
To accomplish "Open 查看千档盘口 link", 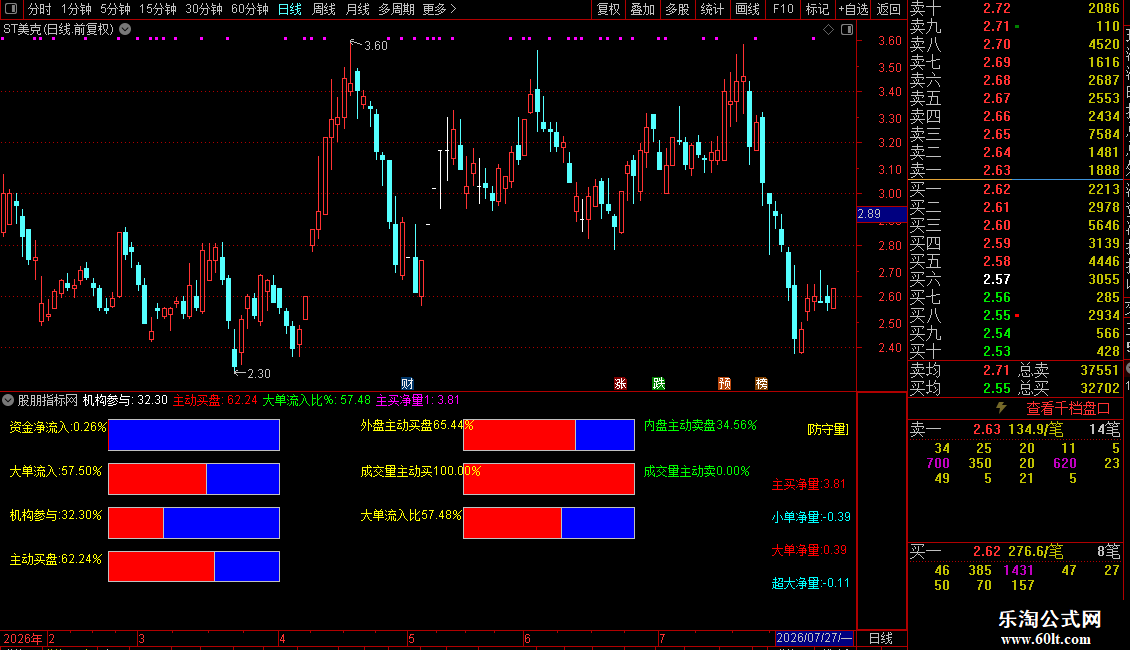I will (1068, 408).
